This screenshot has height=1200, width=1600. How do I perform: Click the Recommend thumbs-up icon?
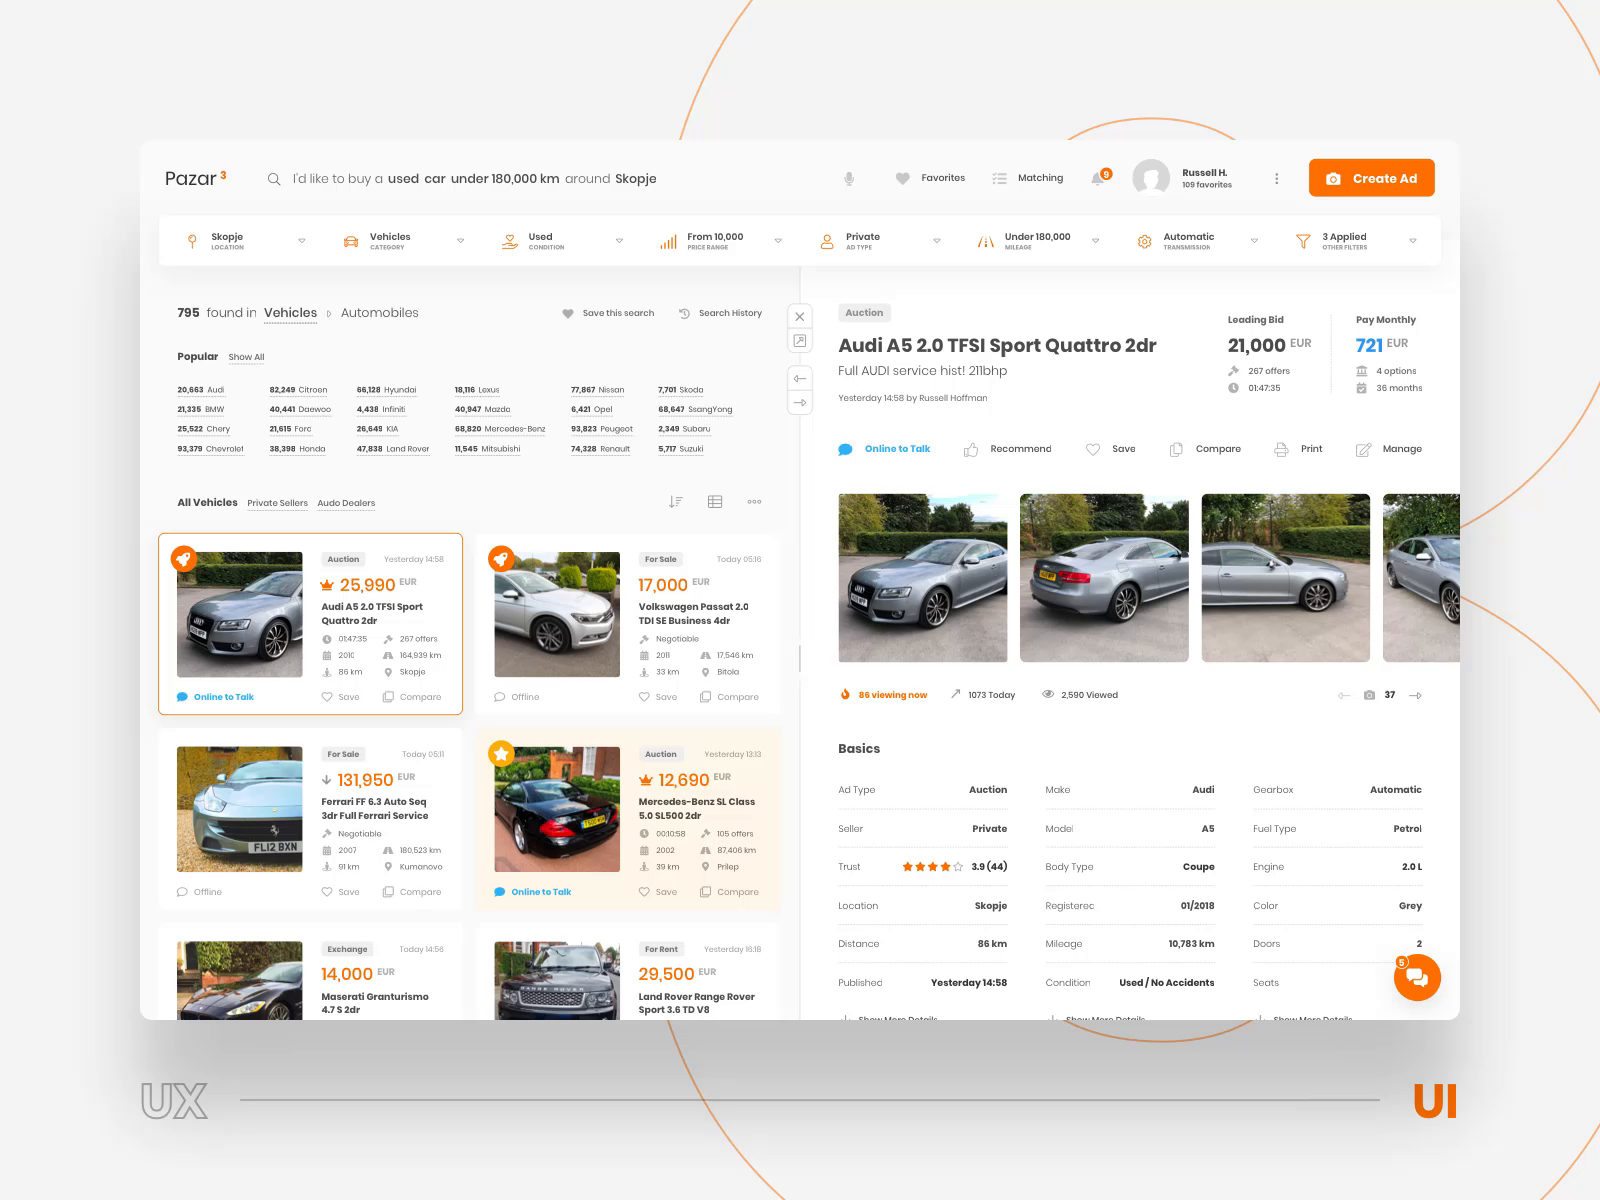(970, 449)
